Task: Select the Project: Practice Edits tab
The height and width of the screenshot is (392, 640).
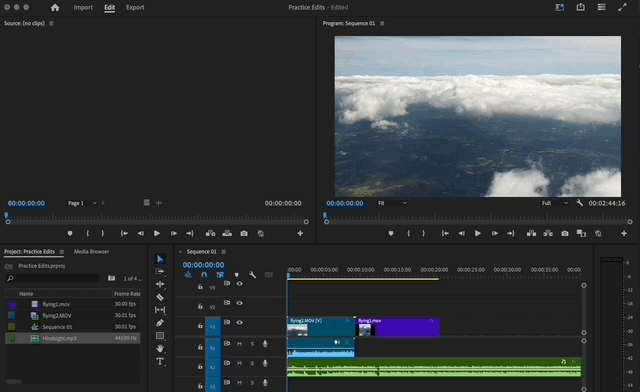Action: pyautogui.click(x=29, y=252)
